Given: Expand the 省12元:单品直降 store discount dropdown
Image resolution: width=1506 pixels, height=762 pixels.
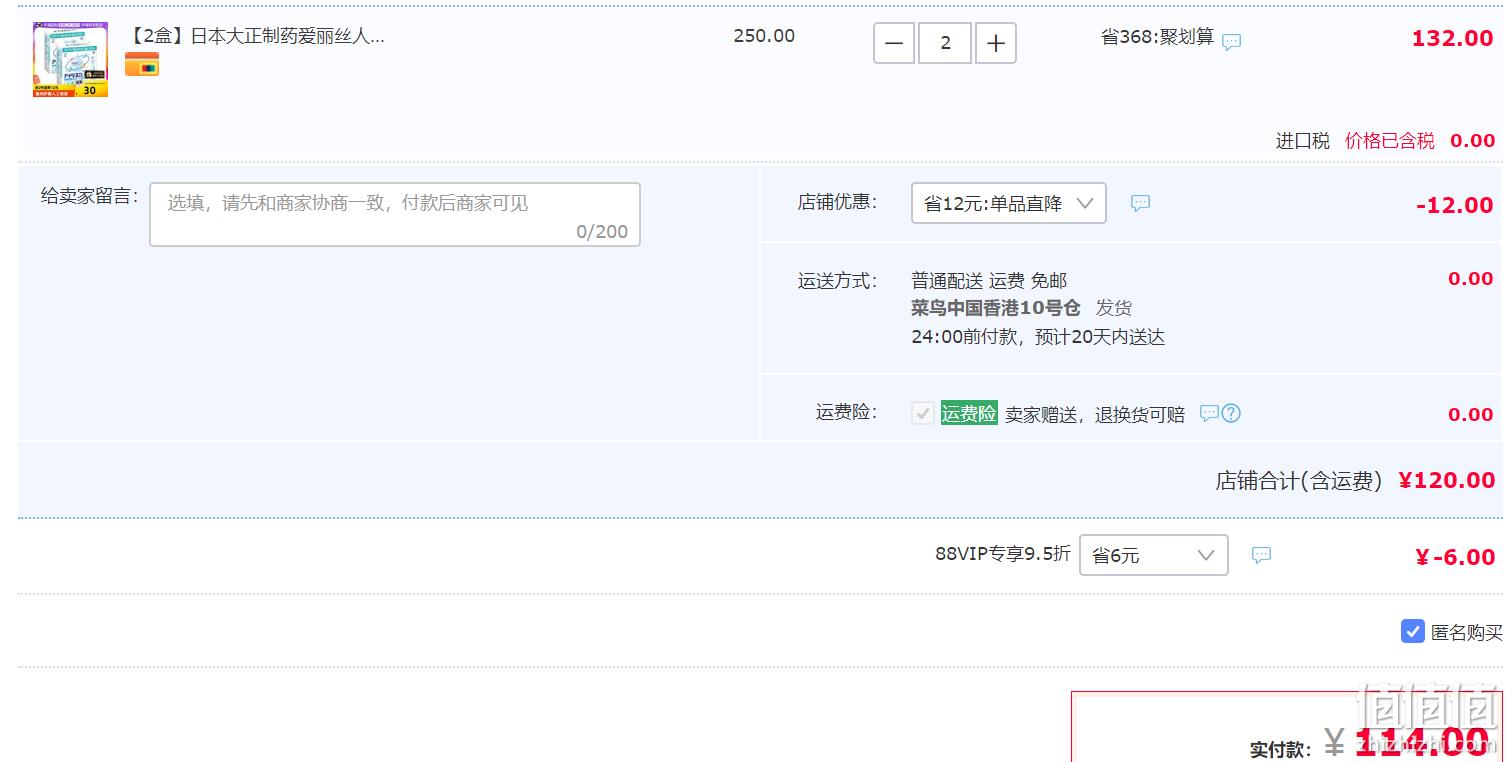Looking at the screenshot, I should [x=1009, y=203].
